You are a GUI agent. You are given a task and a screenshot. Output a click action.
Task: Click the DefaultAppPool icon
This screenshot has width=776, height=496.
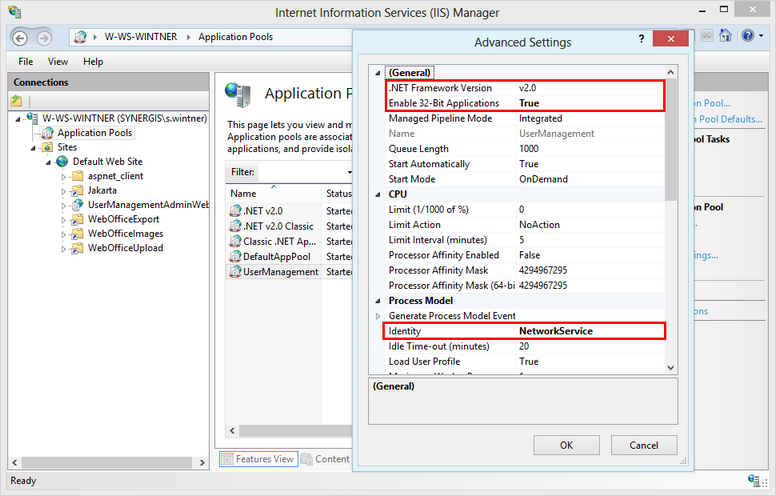point(235,256)
